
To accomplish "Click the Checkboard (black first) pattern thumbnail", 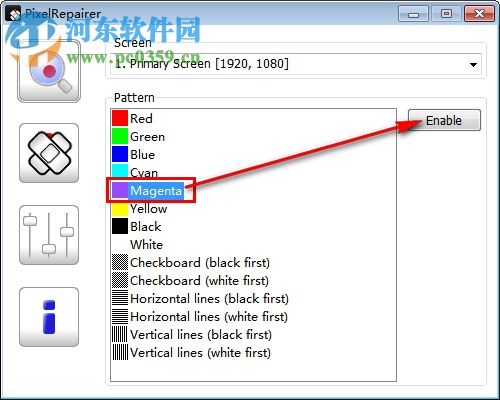I will [120, 262].
